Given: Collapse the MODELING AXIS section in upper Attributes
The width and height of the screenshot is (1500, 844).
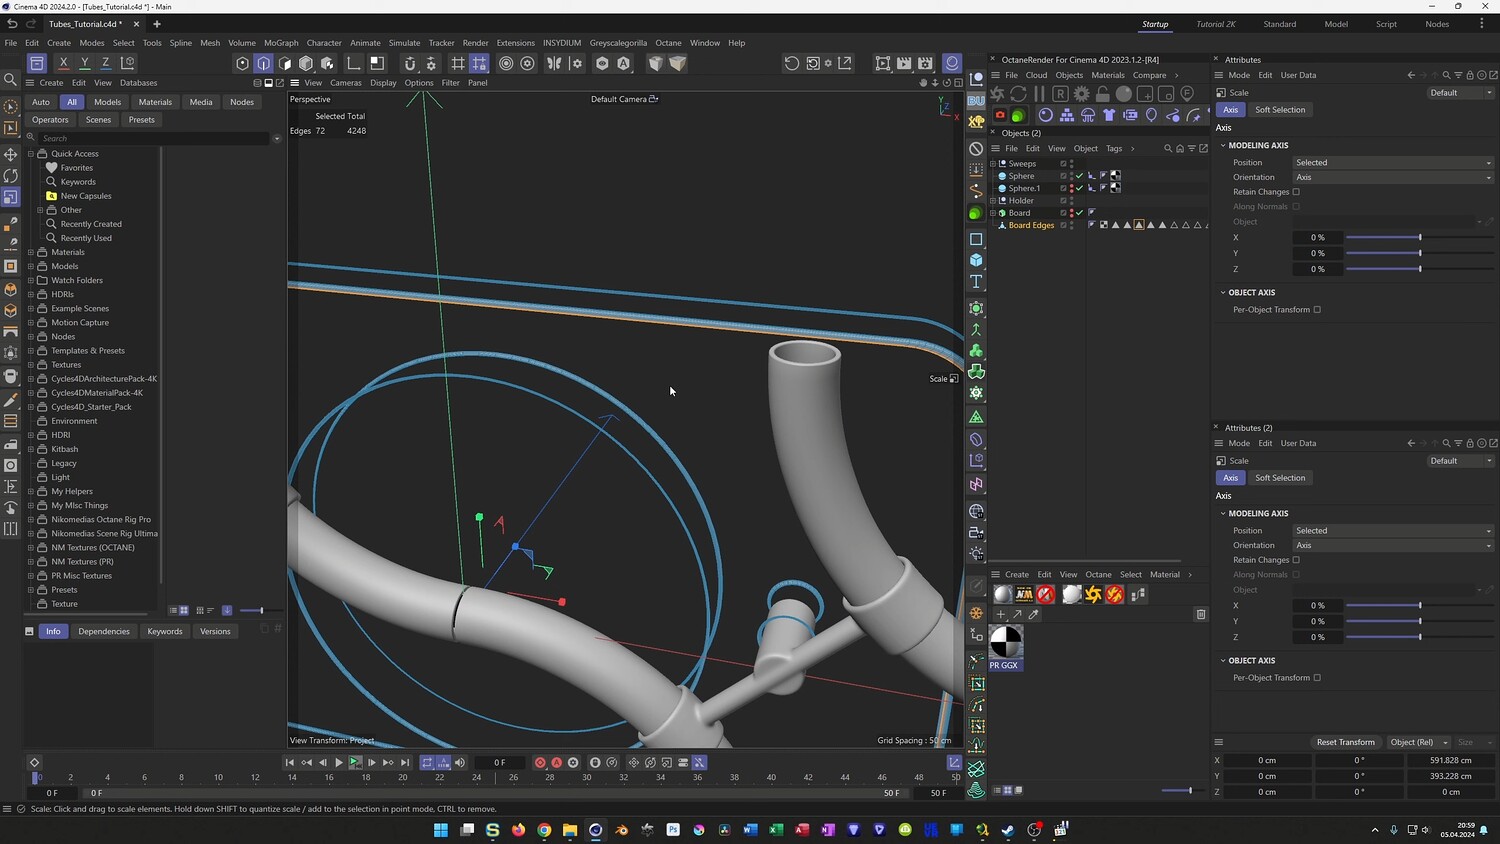Looking at the screenshot, I should click(1223, 146).
